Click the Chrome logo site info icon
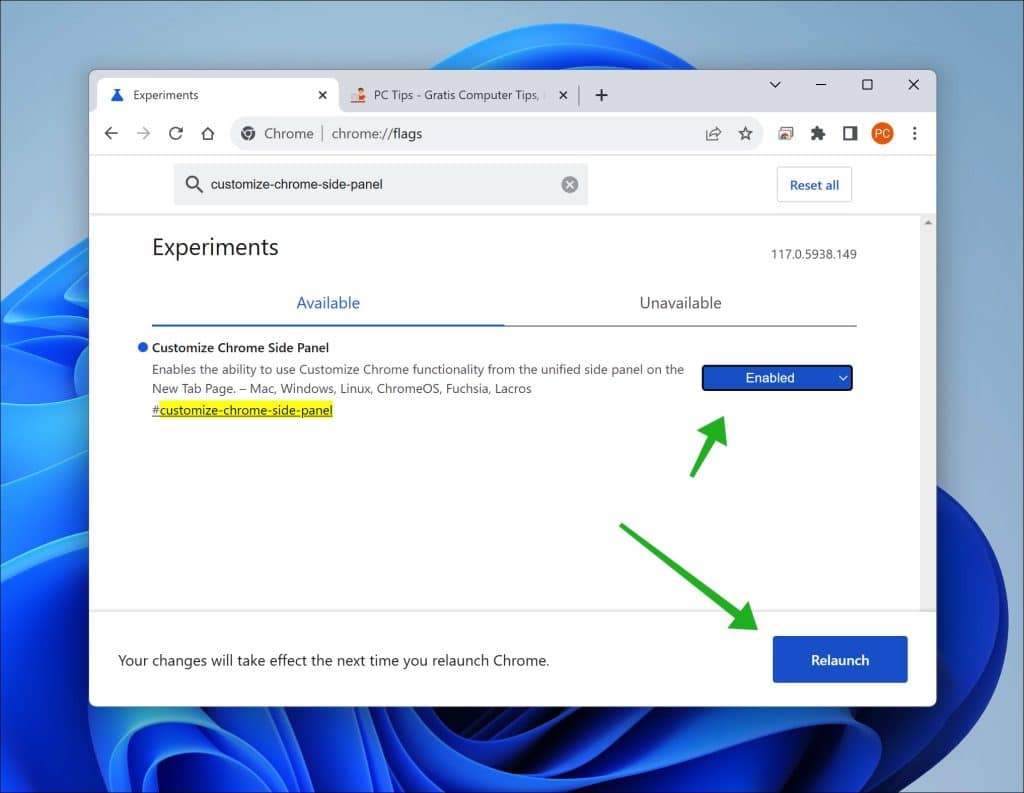 tap(248, 133)
